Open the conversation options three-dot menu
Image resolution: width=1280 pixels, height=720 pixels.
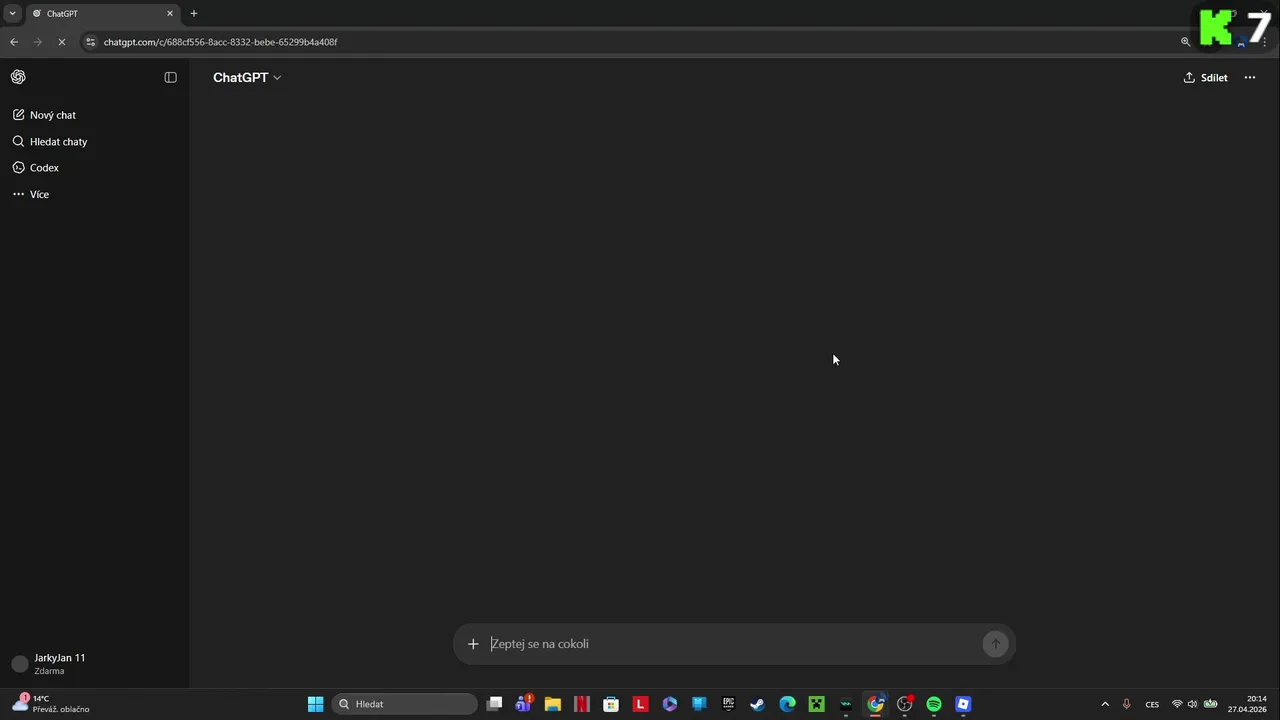coord(1250,77)
